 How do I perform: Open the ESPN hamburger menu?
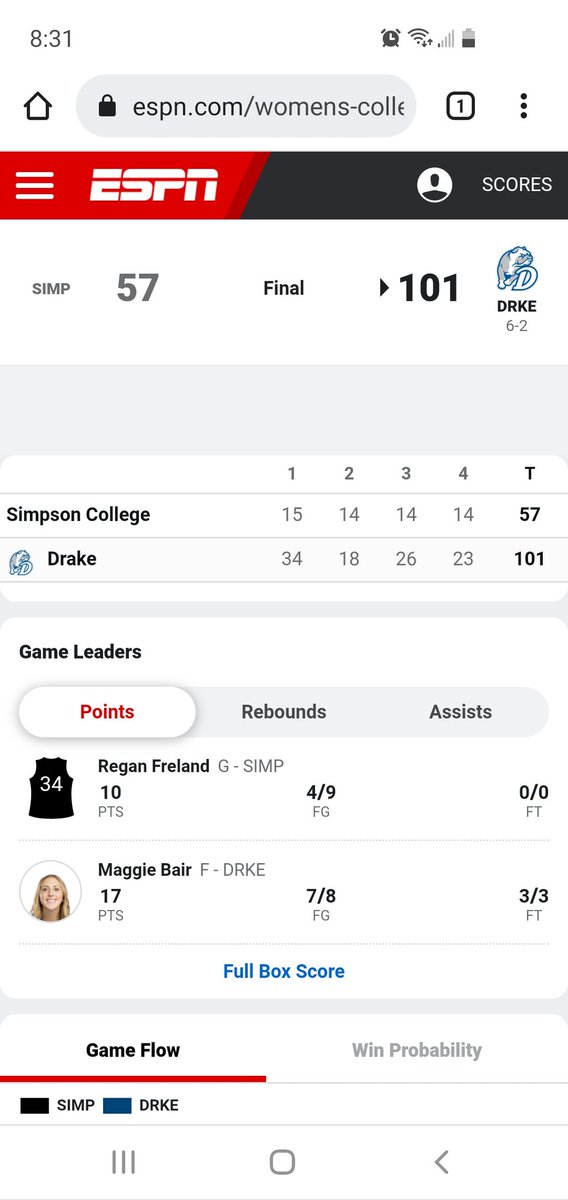(x=35, y=185)
